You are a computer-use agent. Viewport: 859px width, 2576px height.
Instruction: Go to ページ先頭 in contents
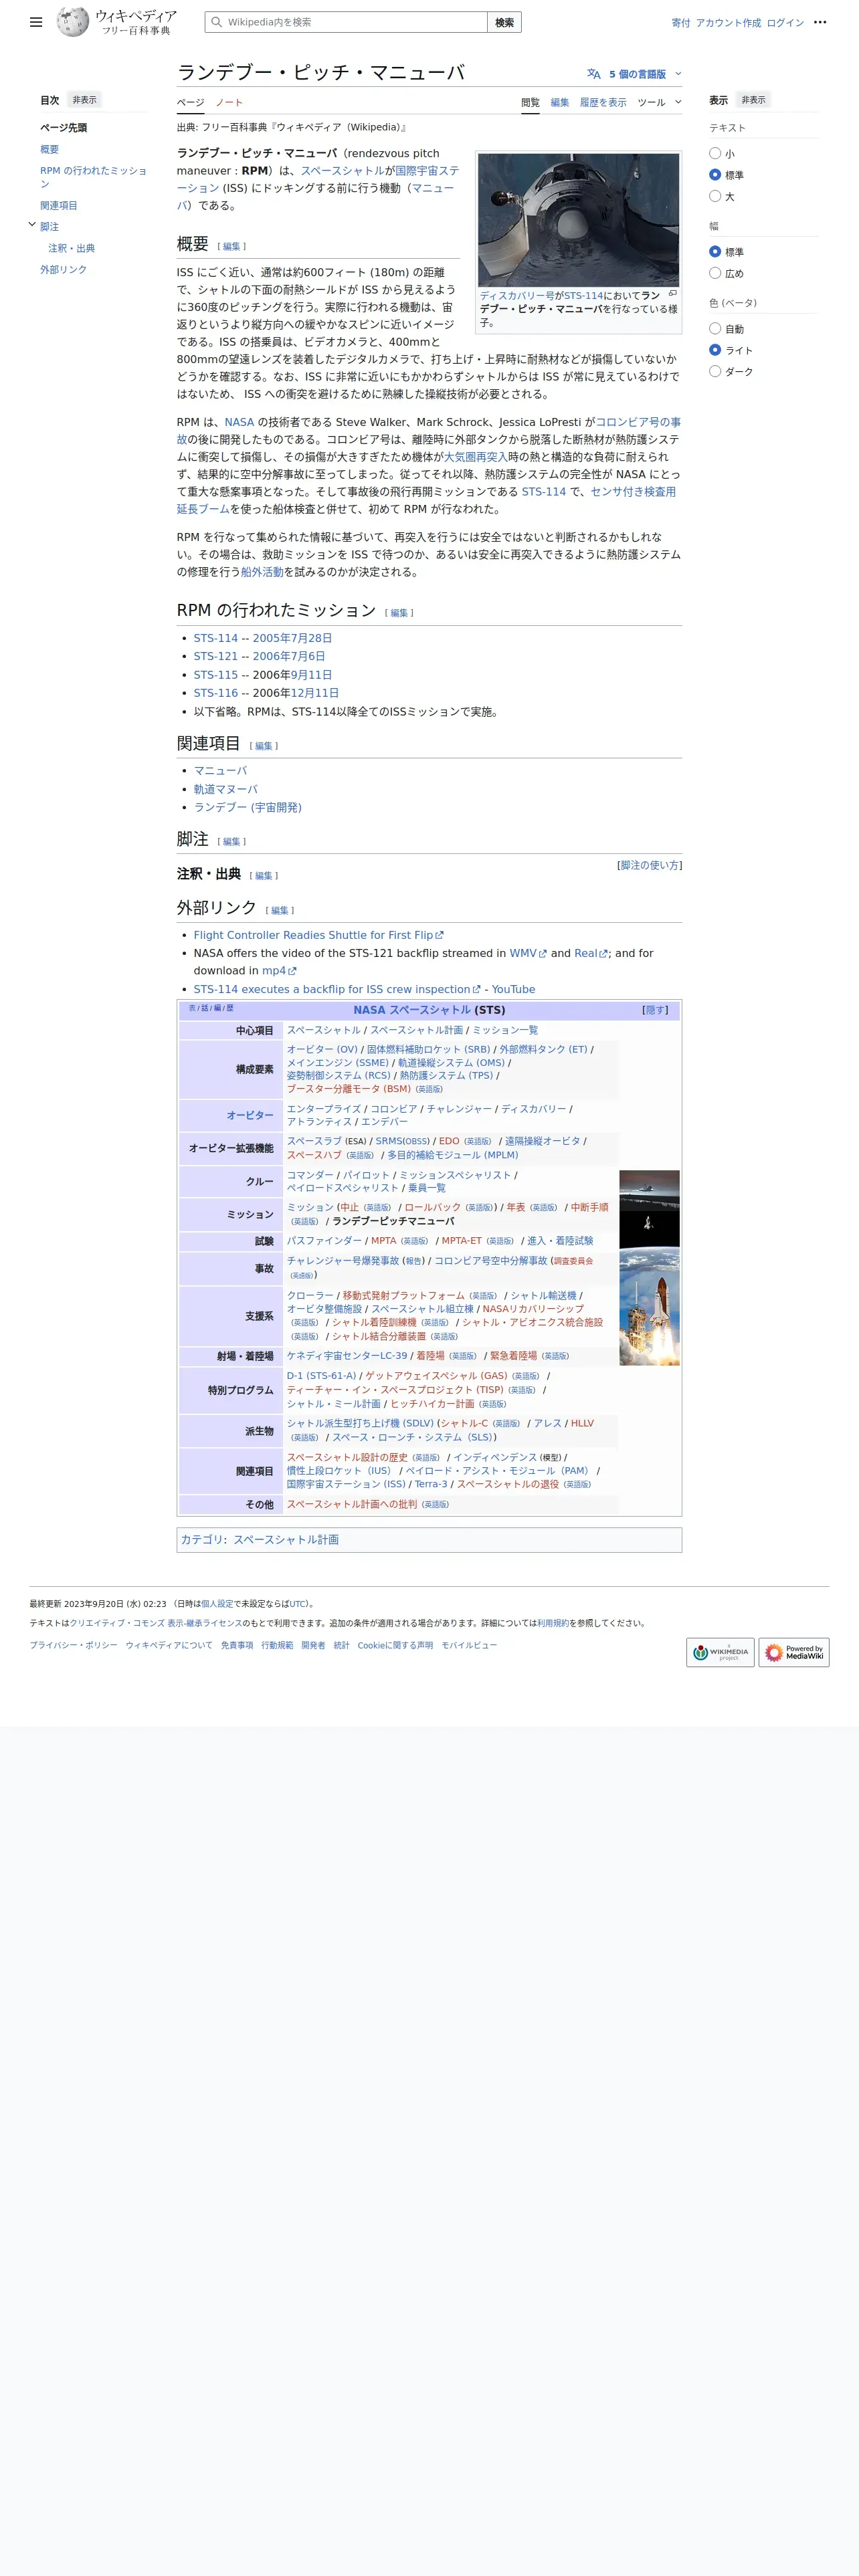63,128
